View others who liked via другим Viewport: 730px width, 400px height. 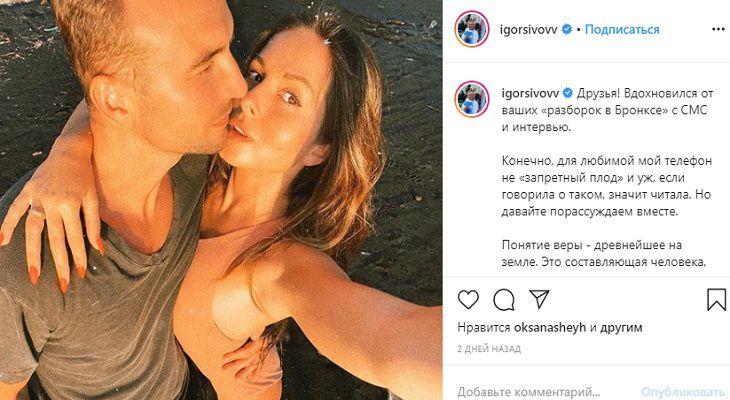pyautogui.click(x=621, y=328)
